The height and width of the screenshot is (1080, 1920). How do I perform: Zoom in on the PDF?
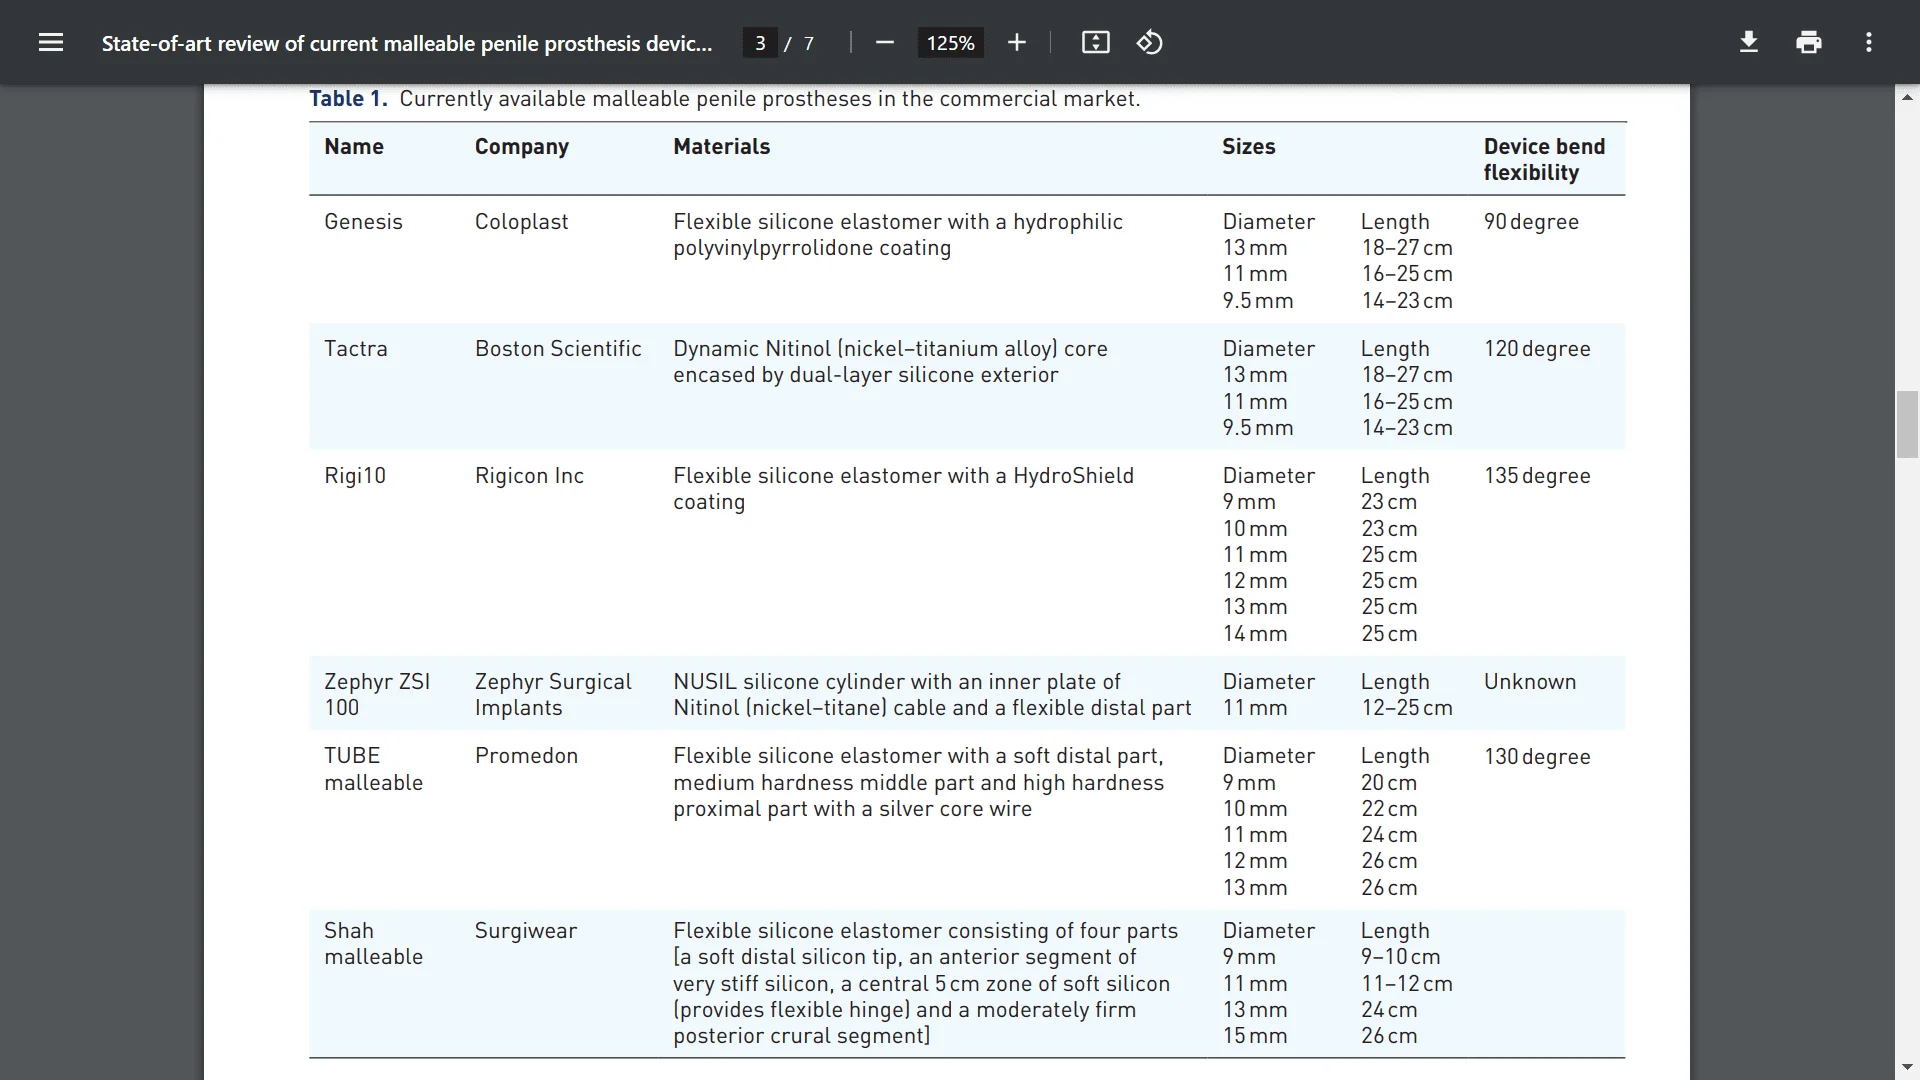[x=1017, y=42]
